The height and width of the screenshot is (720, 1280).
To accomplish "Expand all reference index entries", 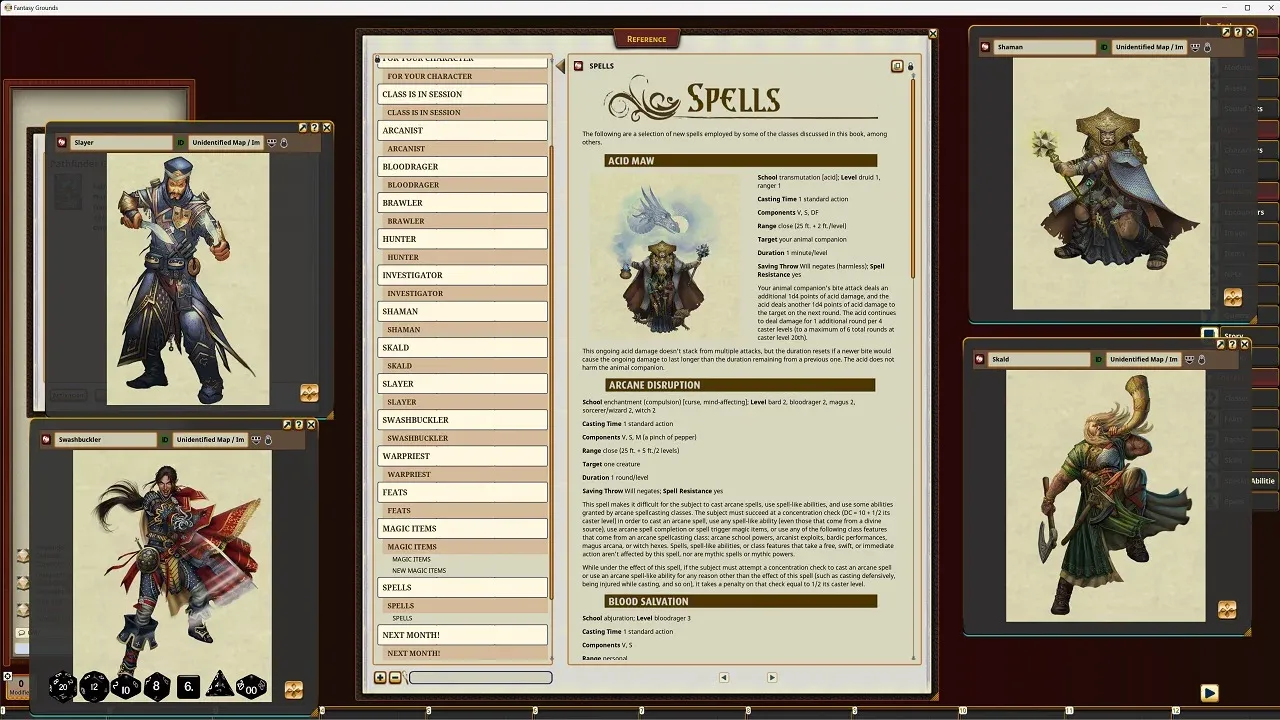I will tap(380, 678).
